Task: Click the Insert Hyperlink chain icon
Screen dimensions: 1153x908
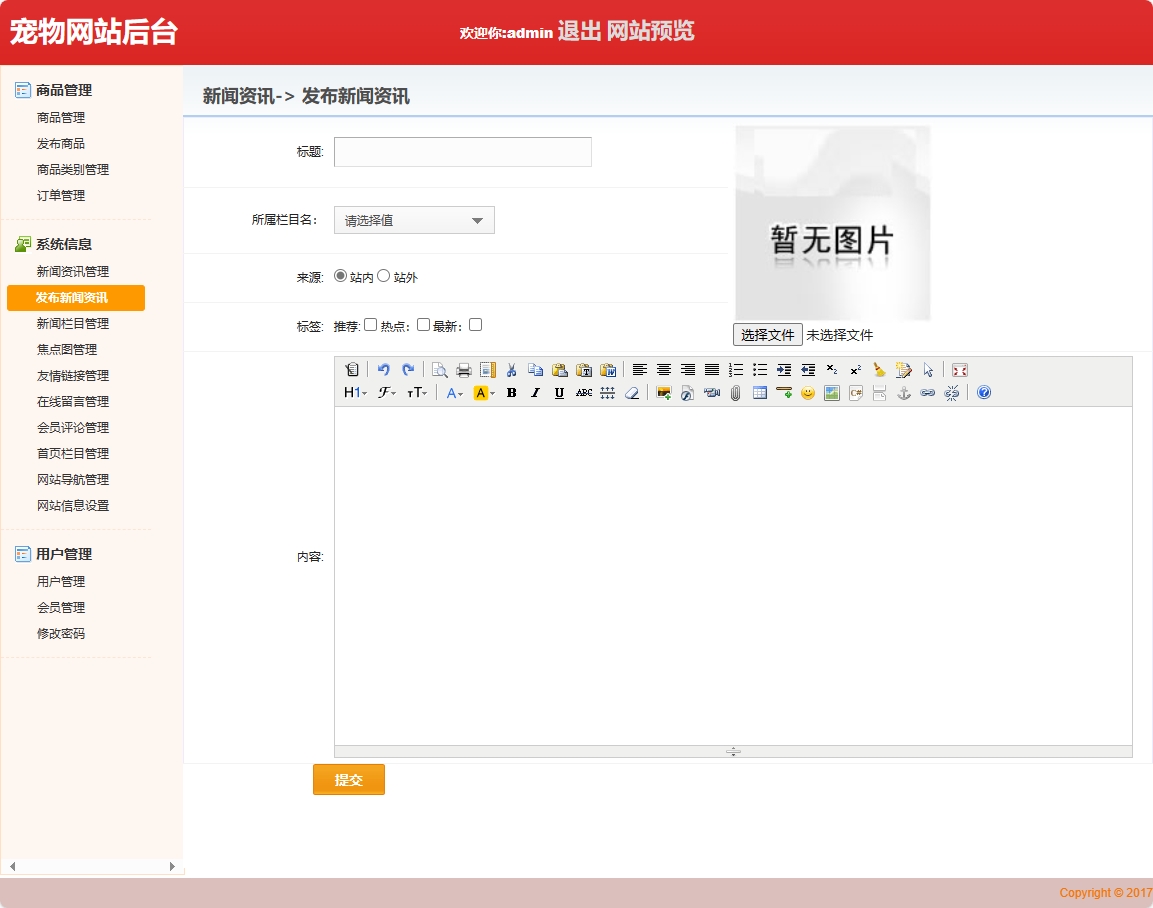Action: (x=927, y=392)
